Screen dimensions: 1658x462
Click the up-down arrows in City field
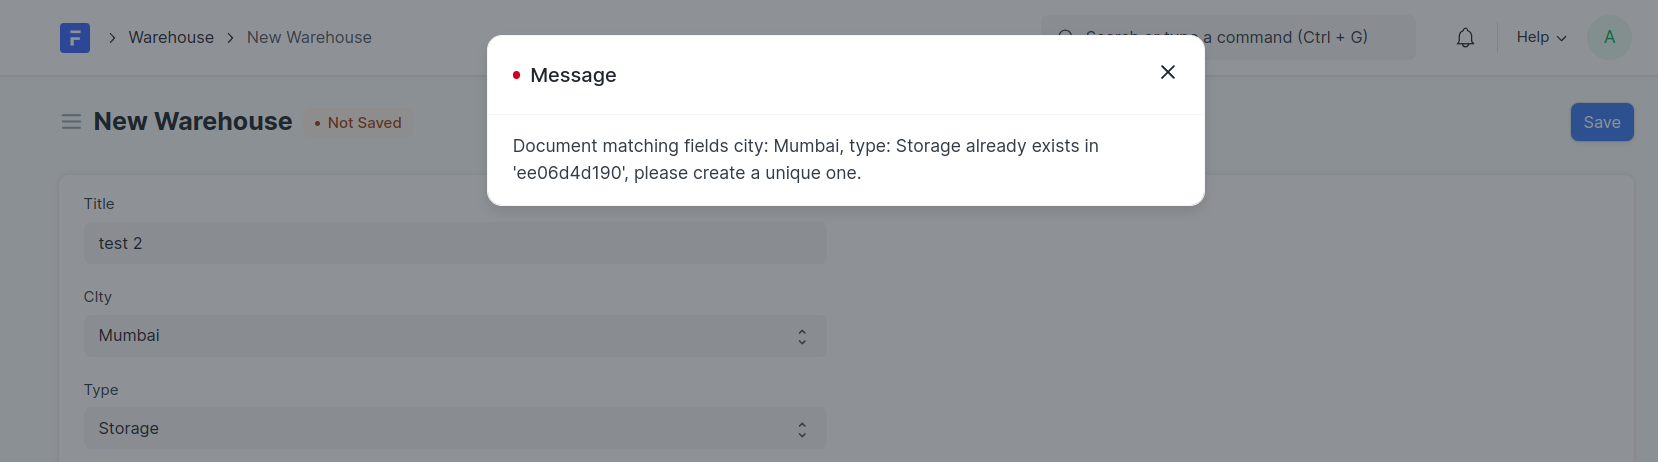click(x=802, y=337)
